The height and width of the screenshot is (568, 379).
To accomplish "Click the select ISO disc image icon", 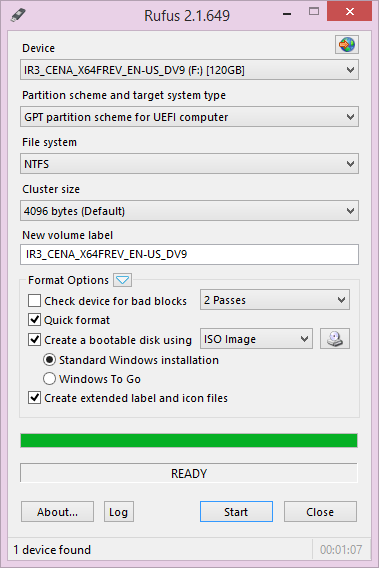I will tap(335, 339).
